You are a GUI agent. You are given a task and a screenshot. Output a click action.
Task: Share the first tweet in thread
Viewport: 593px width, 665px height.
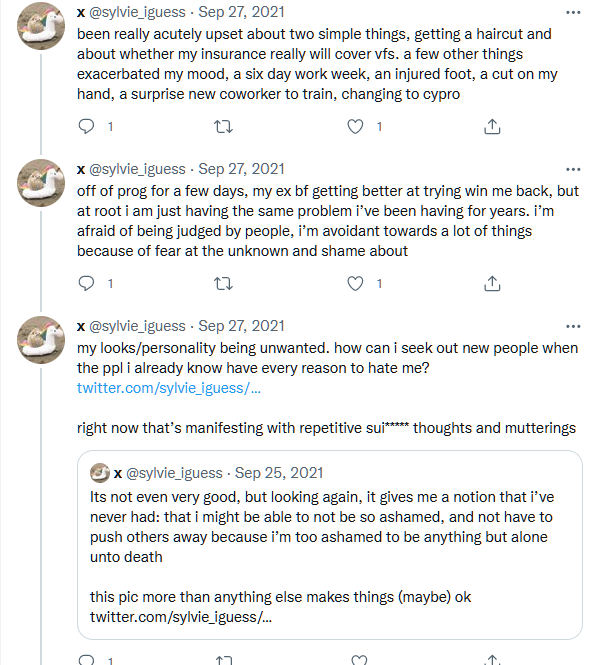492,126
